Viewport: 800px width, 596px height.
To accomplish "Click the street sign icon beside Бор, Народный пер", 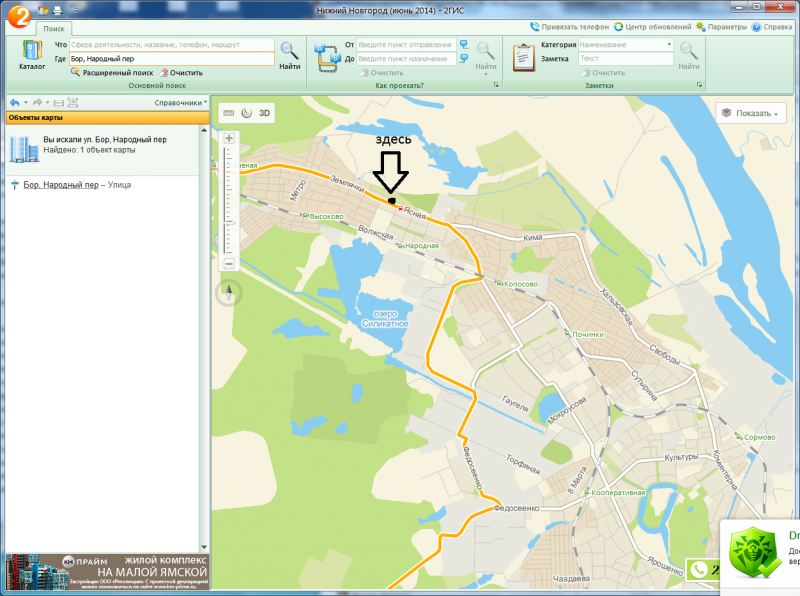I will 15,185.
